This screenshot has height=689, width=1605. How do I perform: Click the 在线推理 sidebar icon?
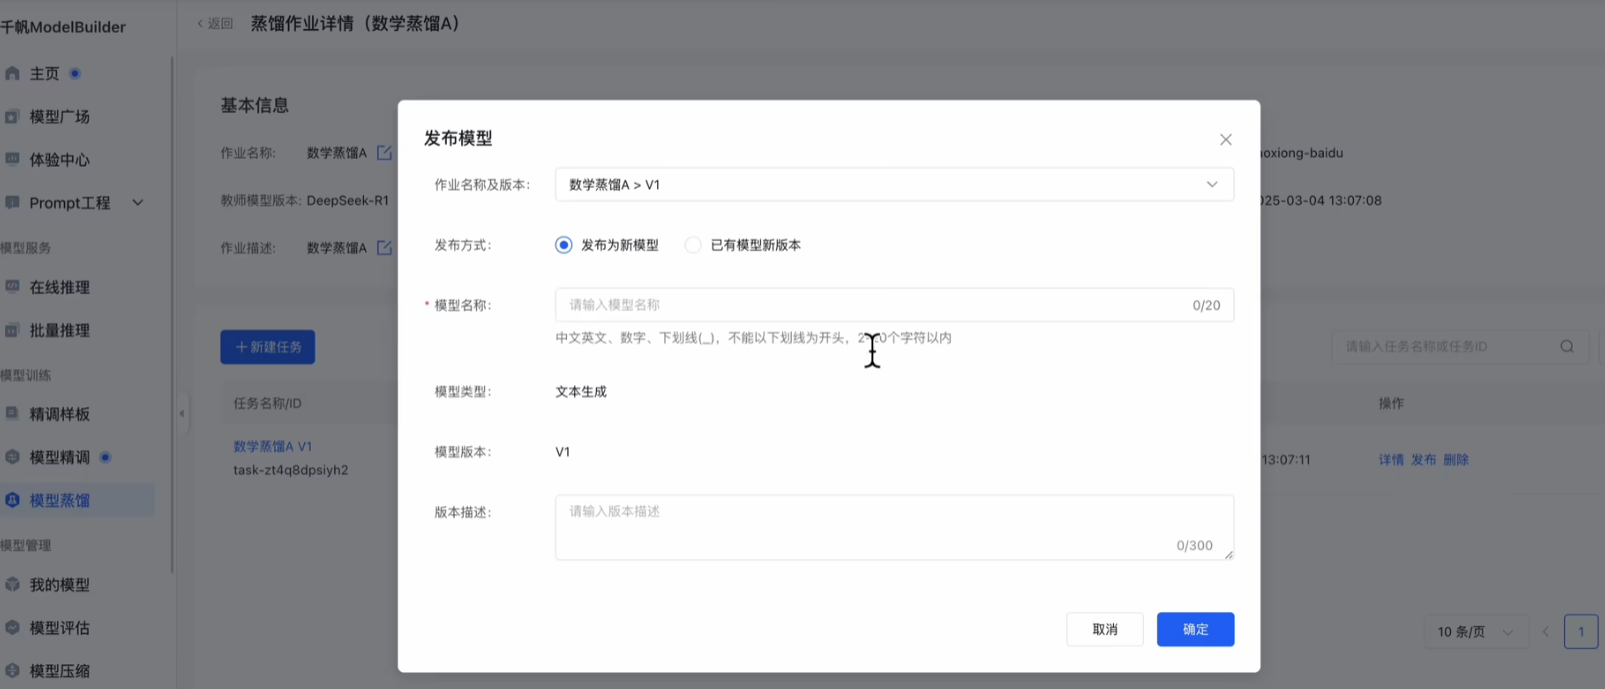[12, 287]
